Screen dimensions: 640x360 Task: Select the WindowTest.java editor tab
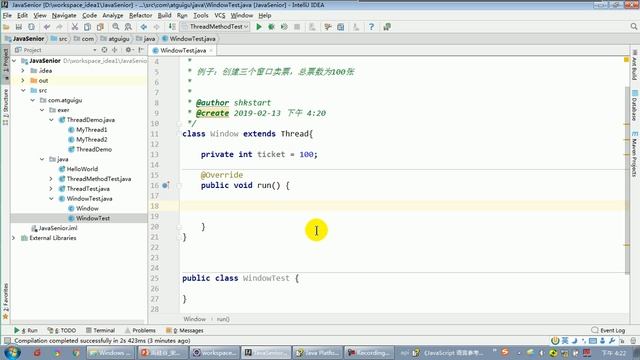pyautogui.click(x=183, y=50)
